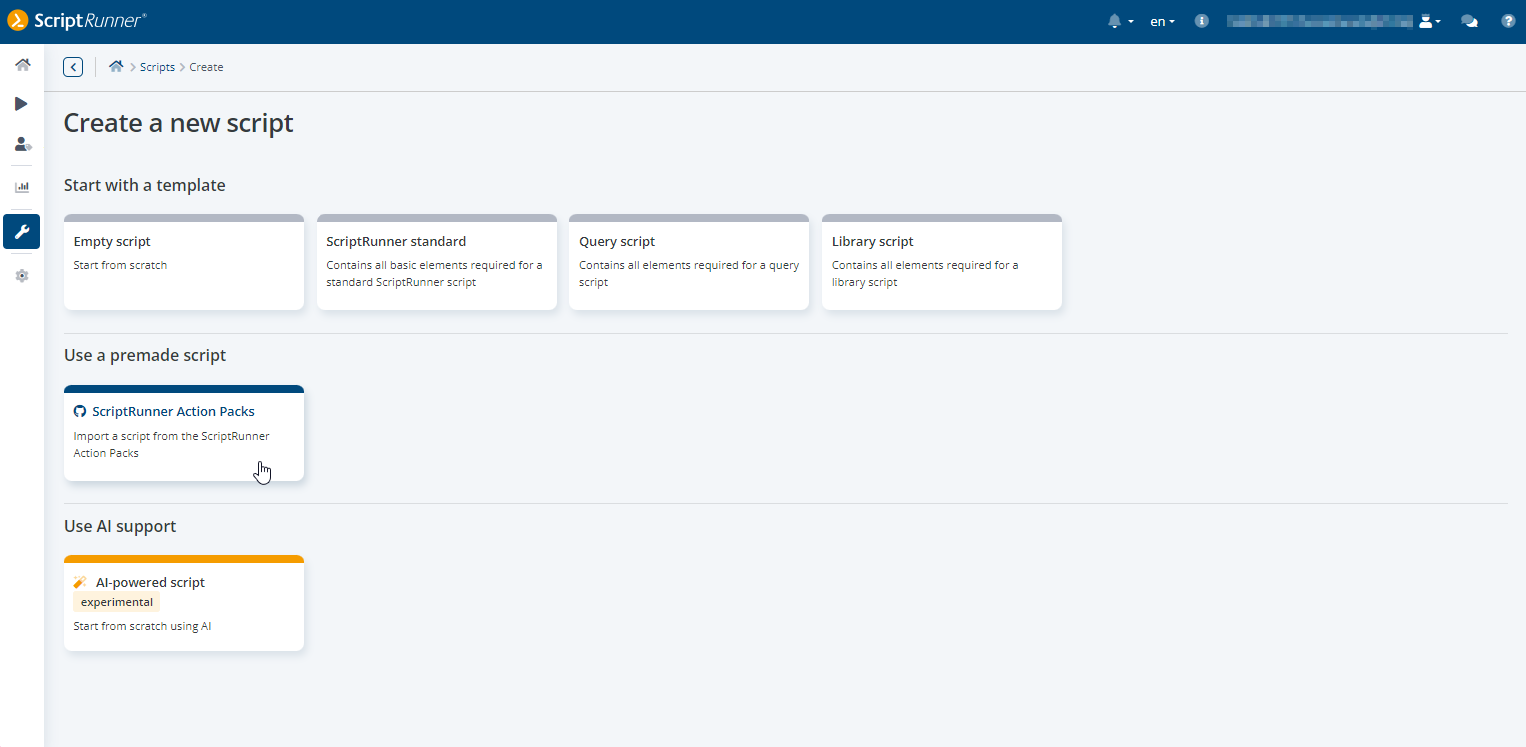The width and height of the screenshot is (1526, 747).
Task: Open the chat feedback icon in header
Action: [x=1469, y=21]
